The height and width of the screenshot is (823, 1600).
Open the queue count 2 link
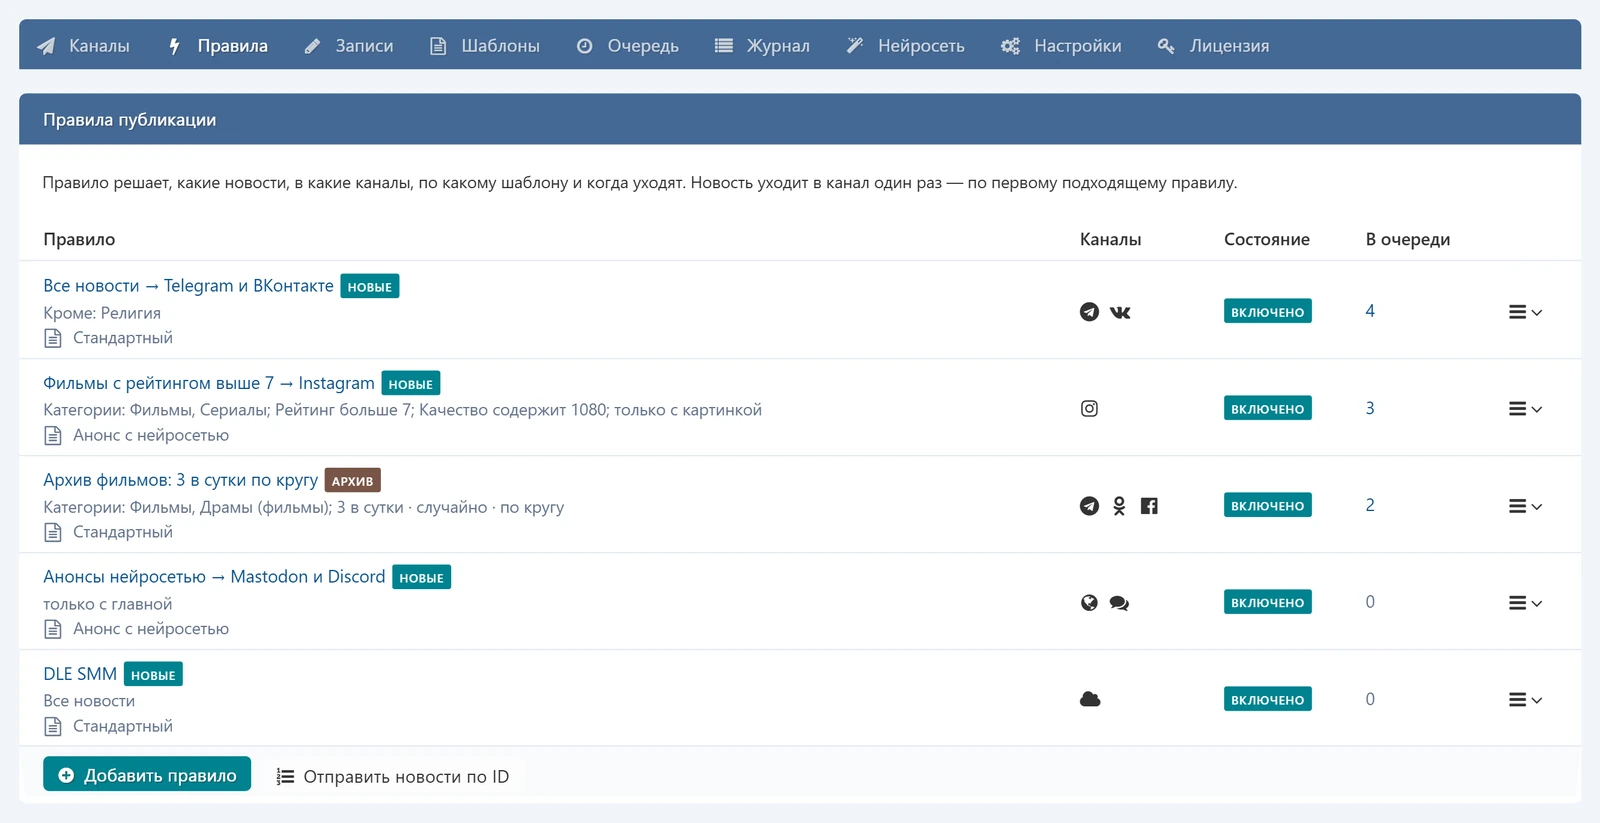1370,505
